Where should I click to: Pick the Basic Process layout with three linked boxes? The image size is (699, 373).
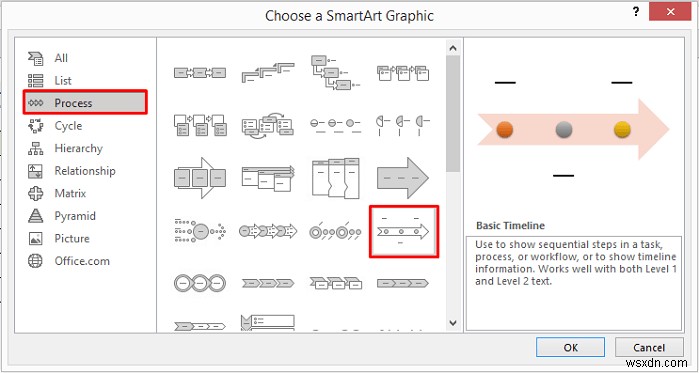click(x=200, y=73)
